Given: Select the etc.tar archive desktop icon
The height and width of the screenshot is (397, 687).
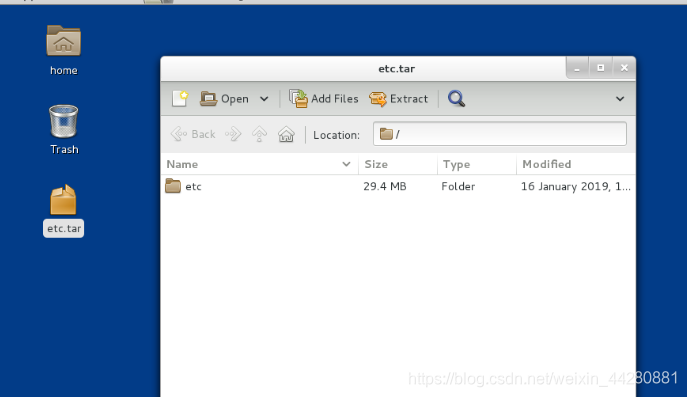Looking at the screenshot, I should tap(64, 211).
